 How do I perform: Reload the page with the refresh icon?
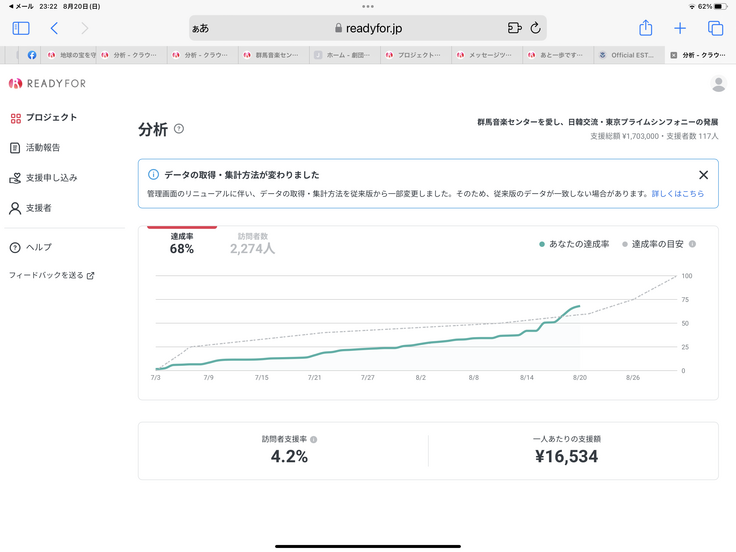pyautogui.click(x=536, y=28)
